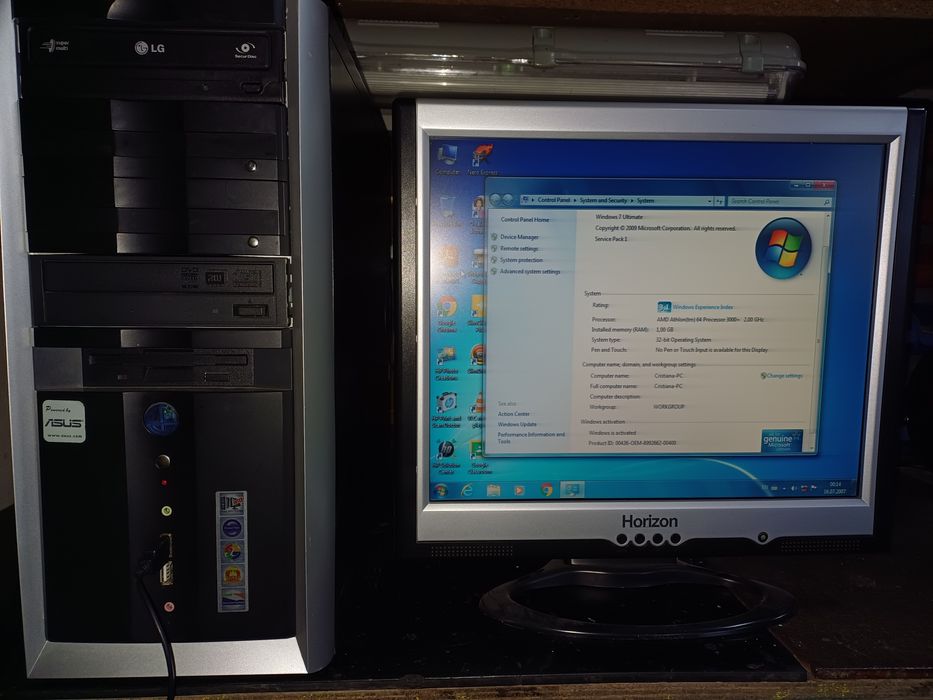Click the AMD Athlon processor value
Screen dimensions: 933x700
[710, 320]
